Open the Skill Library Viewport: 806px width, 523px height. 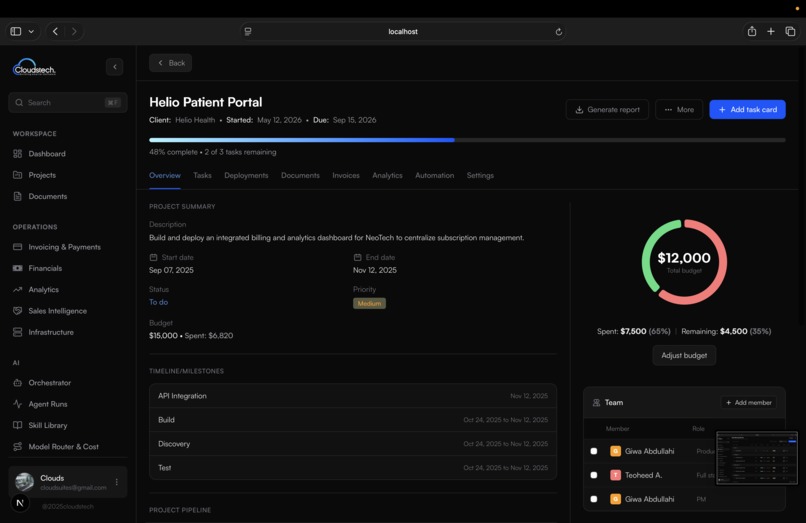40,425
